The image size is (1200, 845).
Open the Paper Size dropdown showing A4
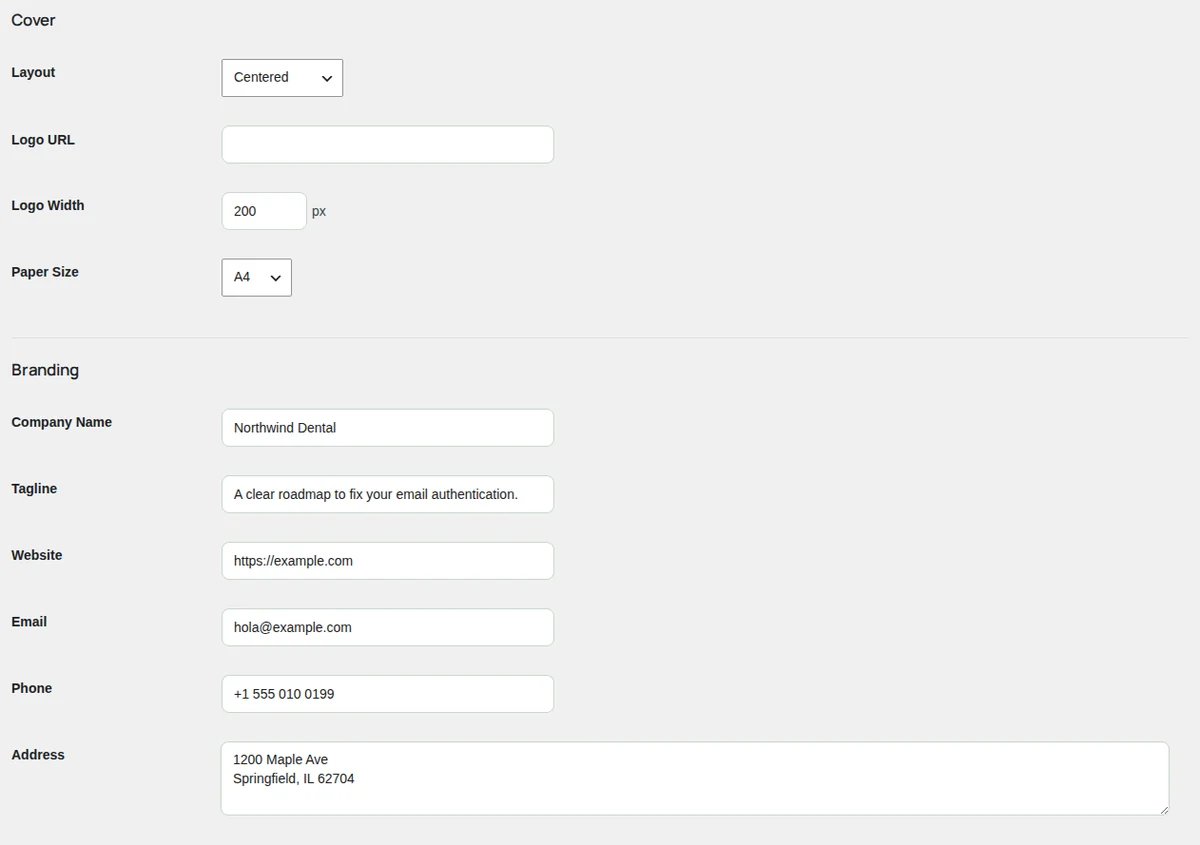click(256, 278)
